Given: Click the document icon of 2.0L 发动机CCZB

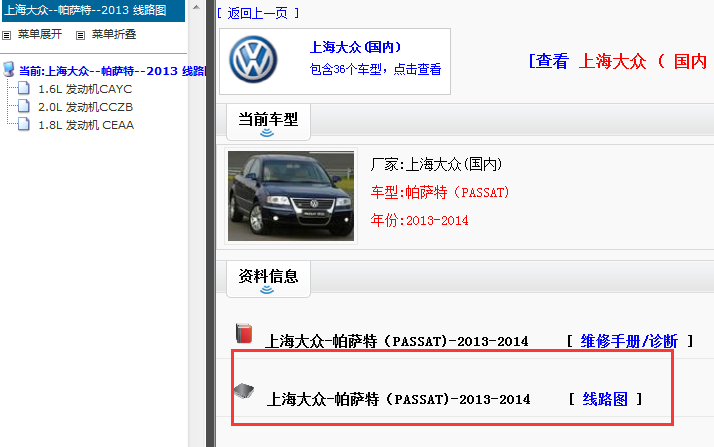Looking at the screenshot, I should pyautogui.click(x=24, y=106).
